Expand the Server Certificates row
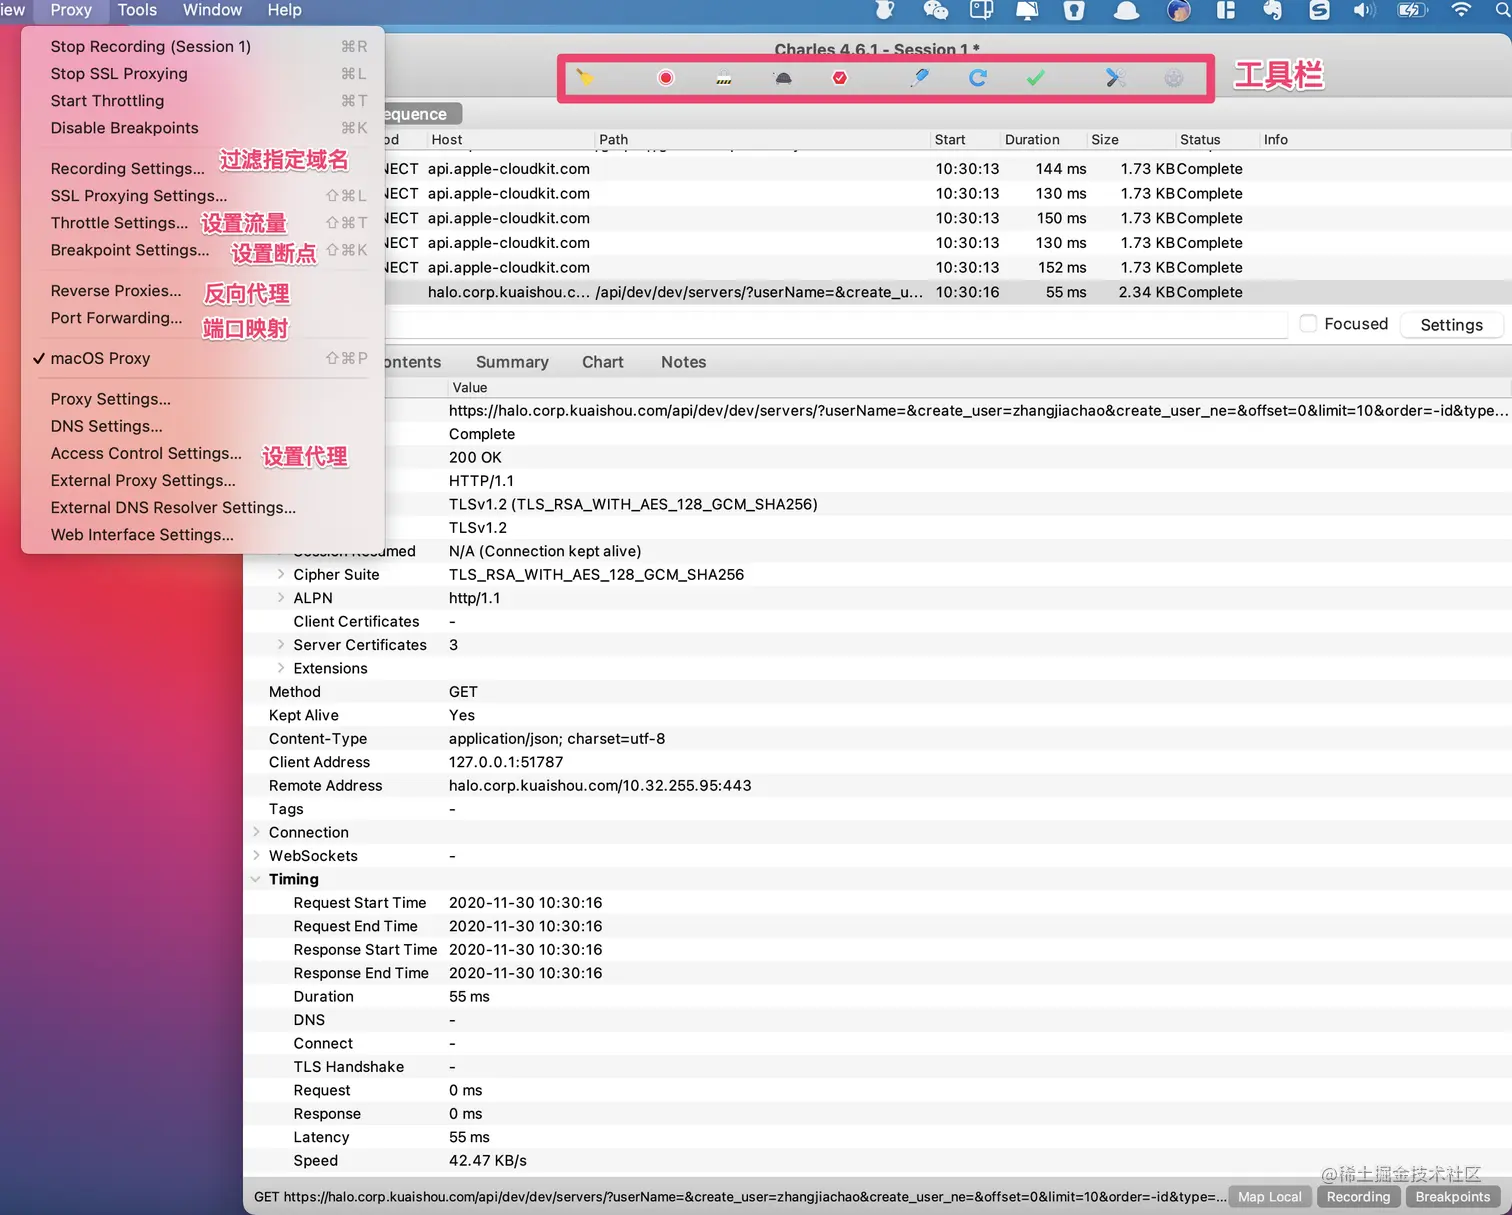This screenshot has width=1512, height=1215. coord(281,644)
